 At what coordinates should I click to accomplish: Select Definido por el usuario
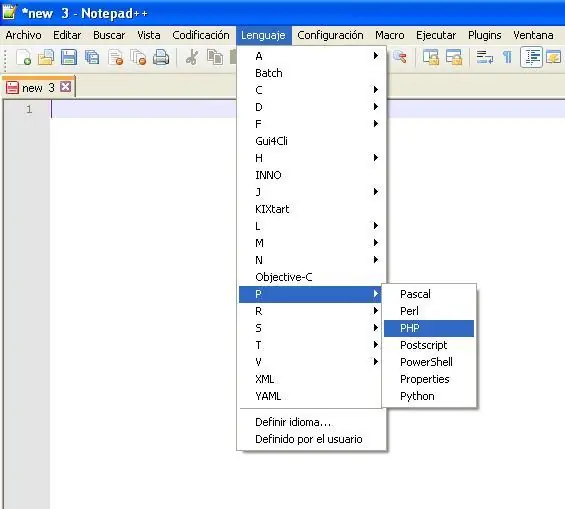tap(311, 439)
